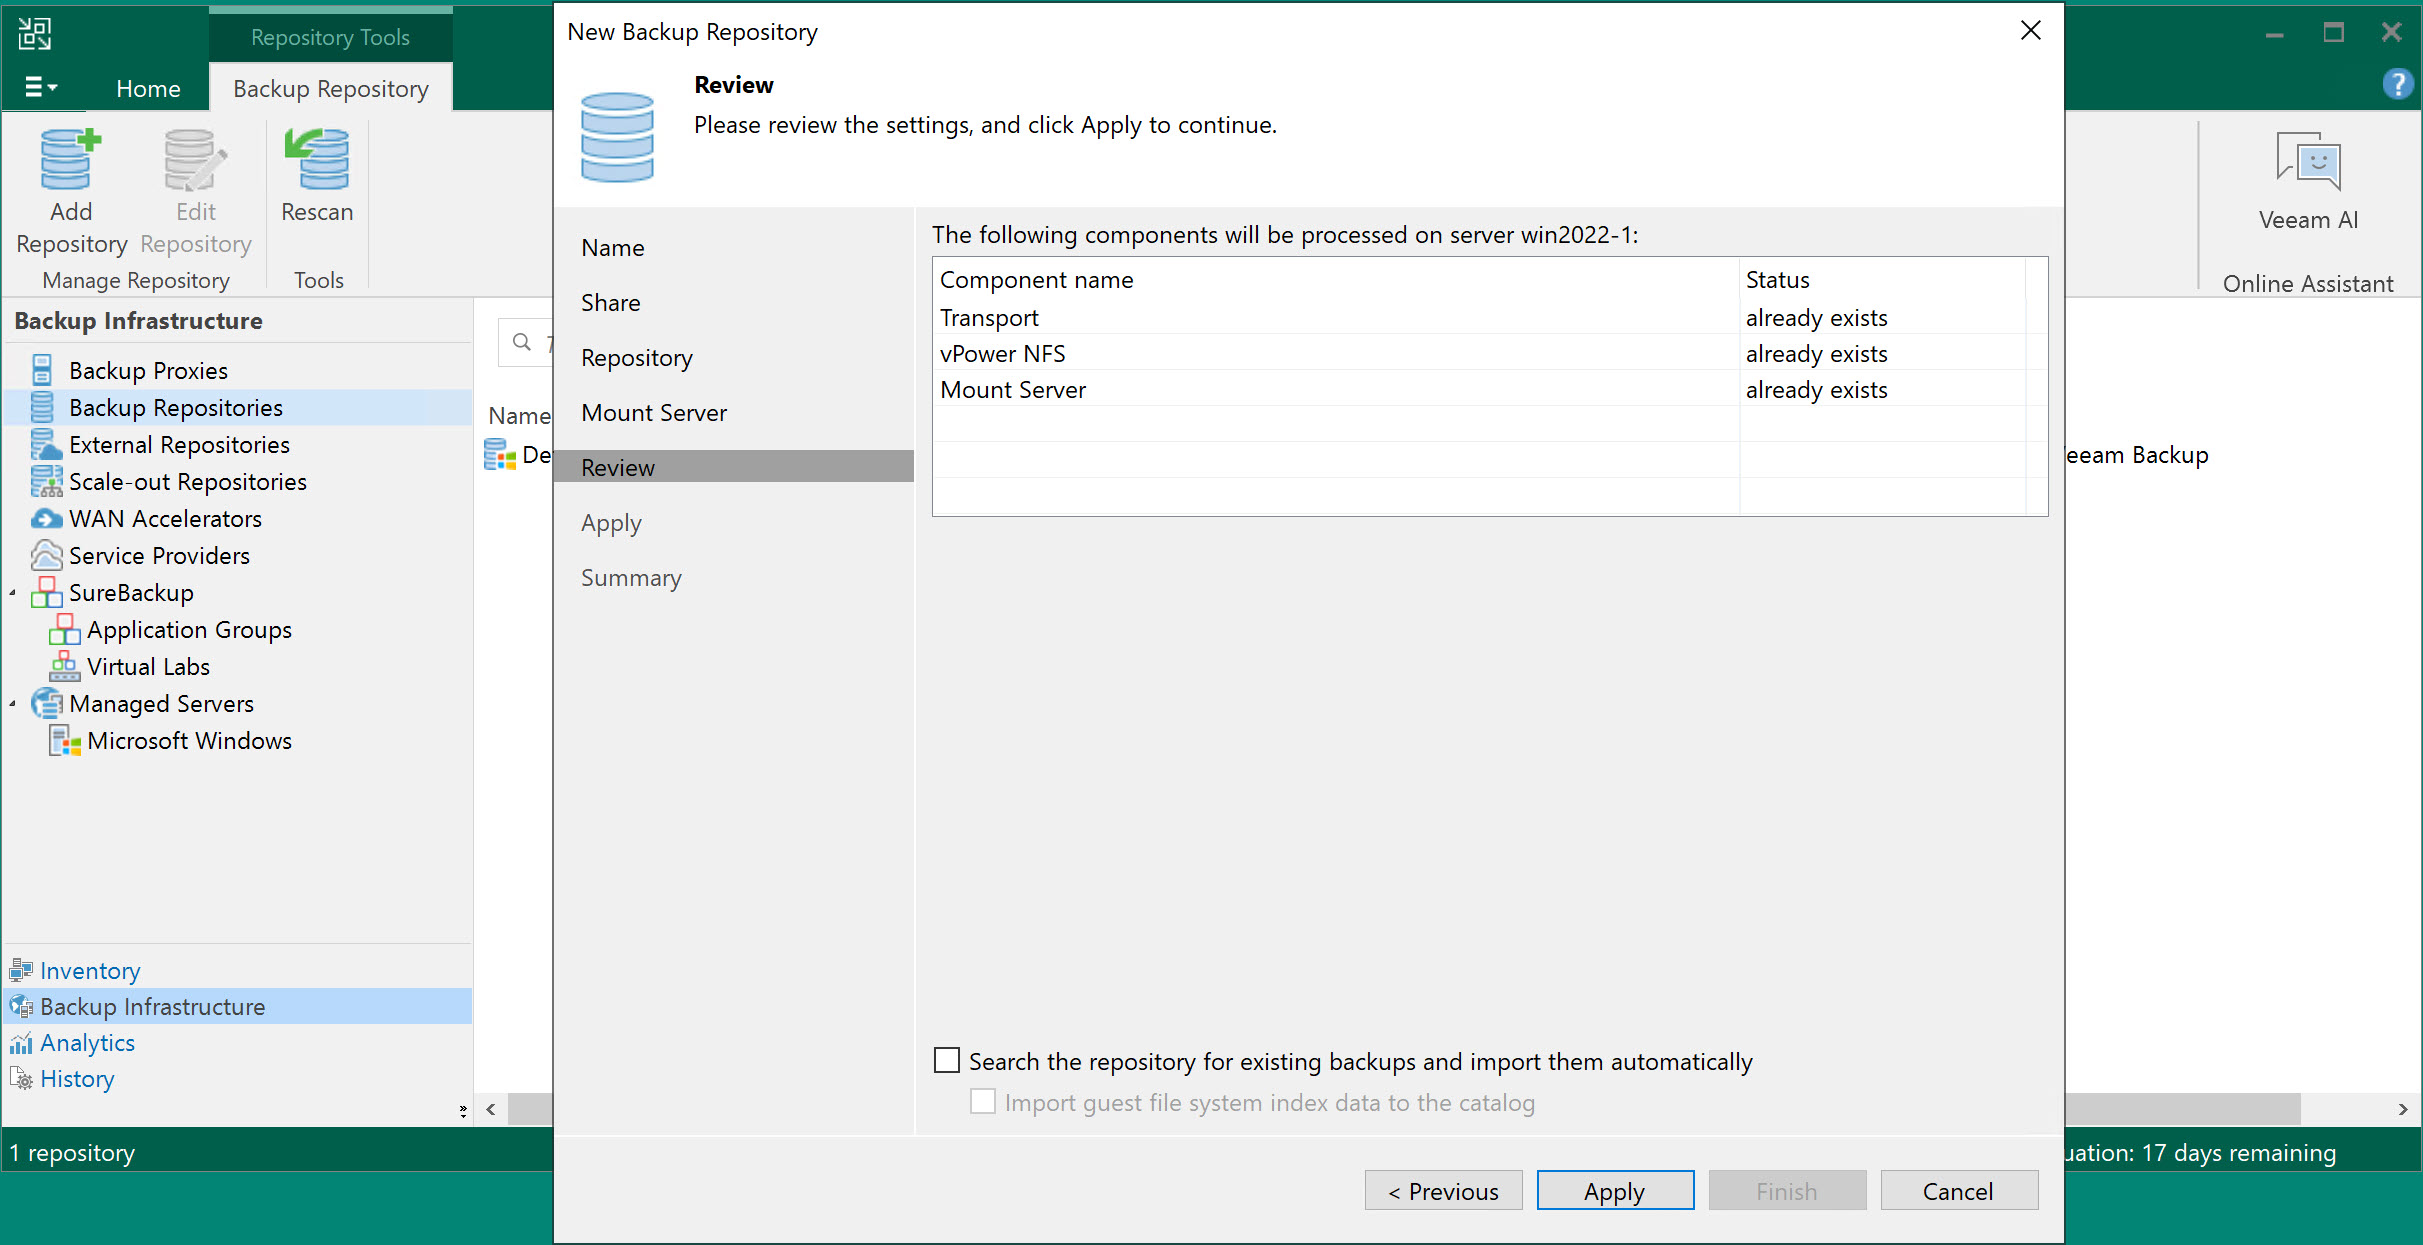Viewport: 2423px width, 1245px height.
Task: Open the Virtual Labs node icon
Action: coord(64,667)
